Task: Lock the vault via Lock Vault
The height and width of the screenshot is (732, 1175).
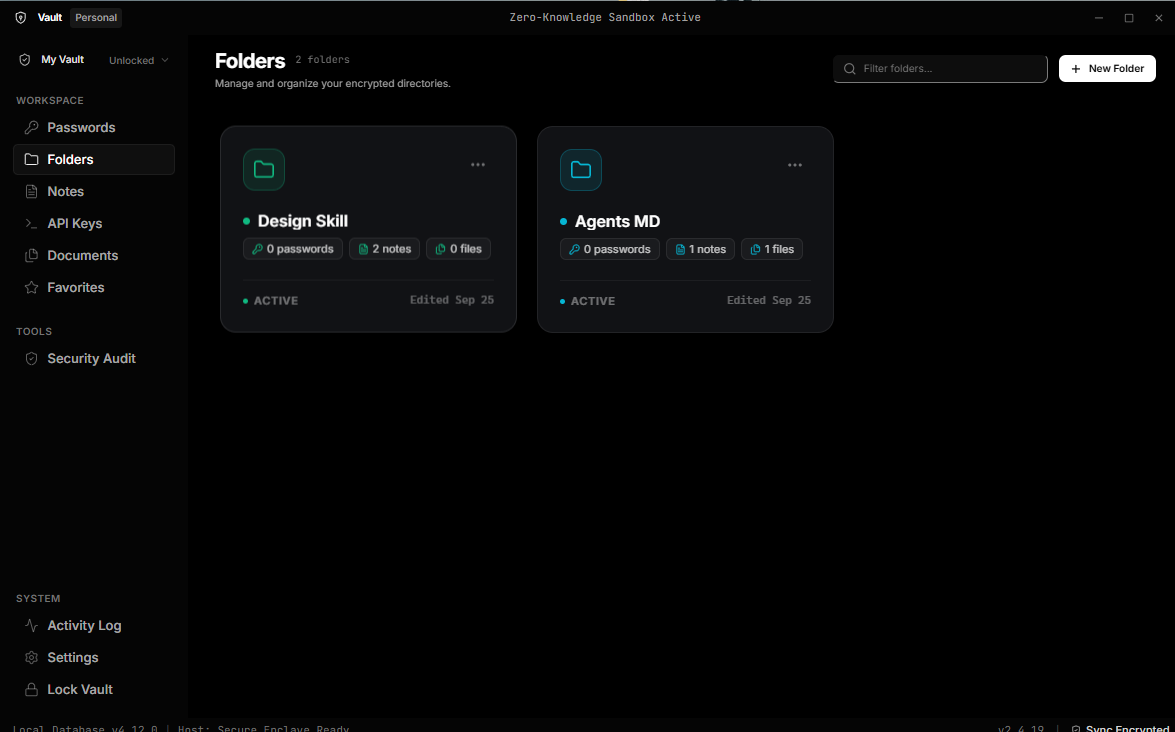Action: pyautogui.click(x=94, y=689)
